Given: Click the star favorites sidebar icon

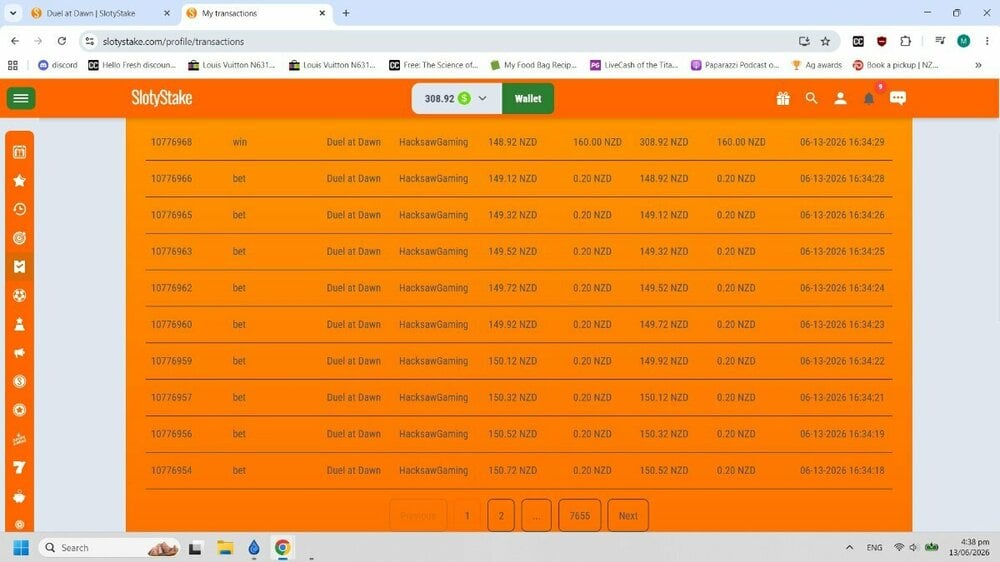Looking at the screenshot, I should point(20,181).
